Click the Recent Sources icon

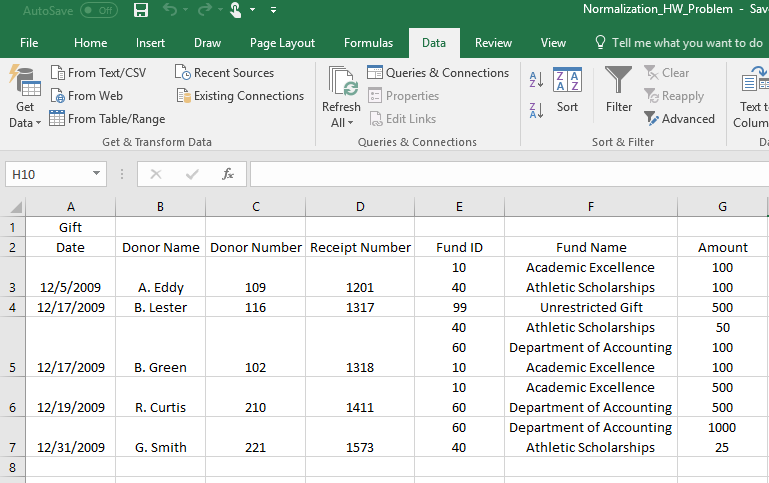(x=183, y=73)
